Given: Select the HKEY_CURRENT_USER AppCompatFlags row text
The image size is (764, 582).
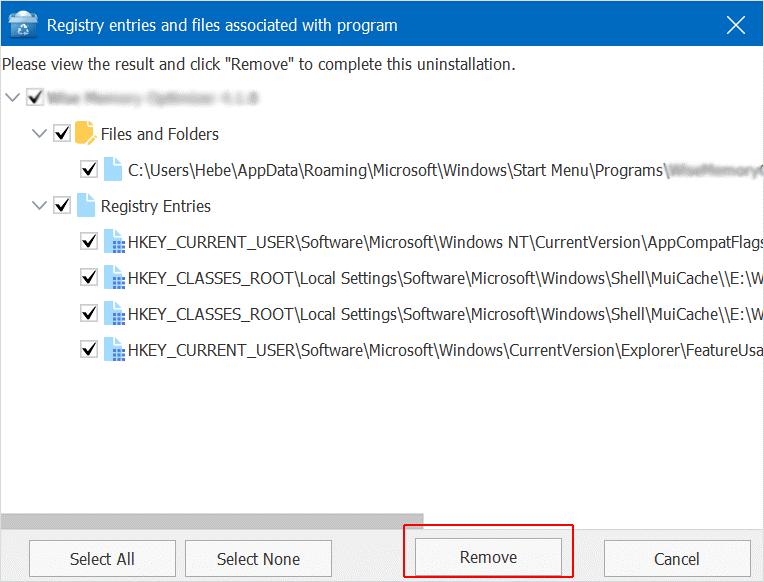Looking at the screenshot, I should (445, 242).
